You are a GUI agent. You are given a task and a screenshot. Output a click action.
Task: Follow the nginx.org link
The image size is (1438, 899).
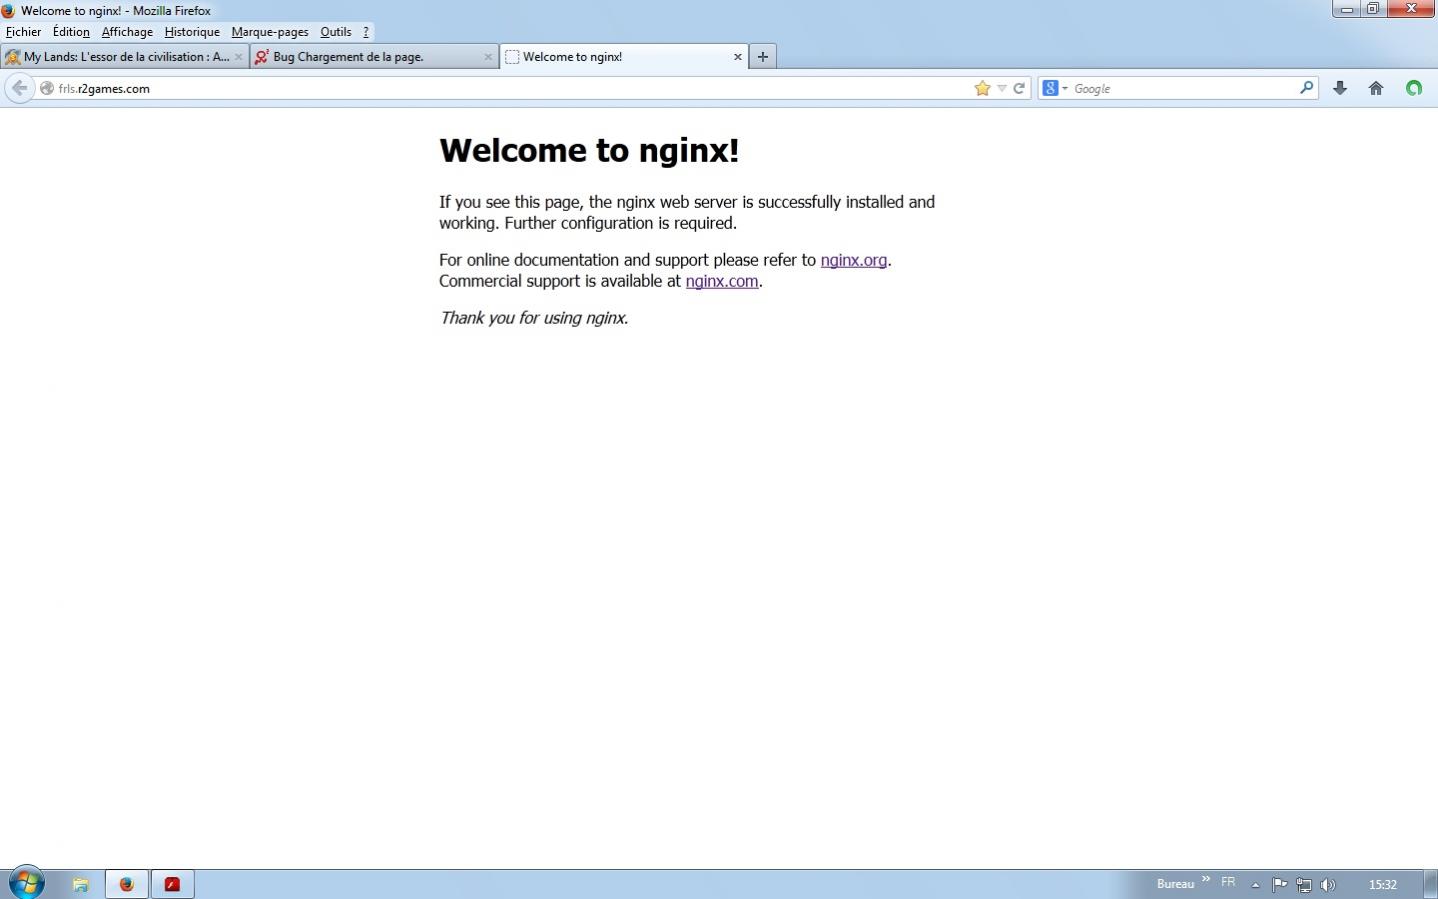853,260
